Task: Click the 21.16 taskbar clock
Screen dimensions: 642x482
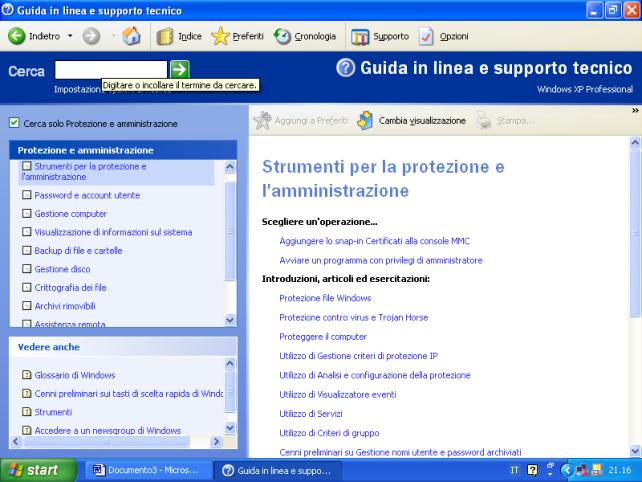Action: click(620, 470)
